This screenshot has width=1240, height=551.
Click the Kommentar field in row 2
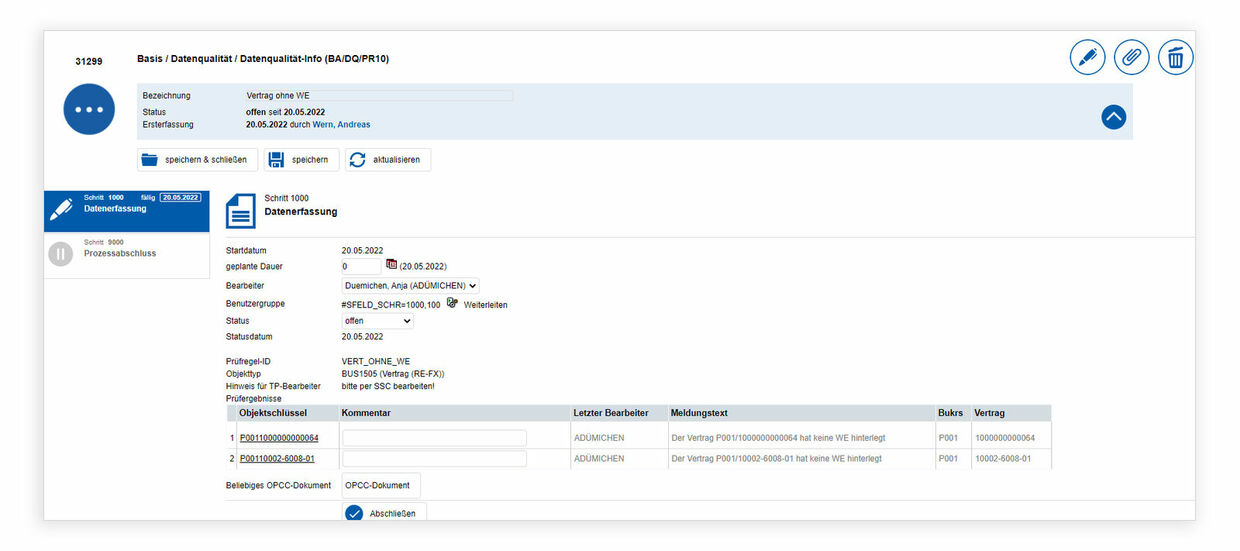[x=434, y=459]
